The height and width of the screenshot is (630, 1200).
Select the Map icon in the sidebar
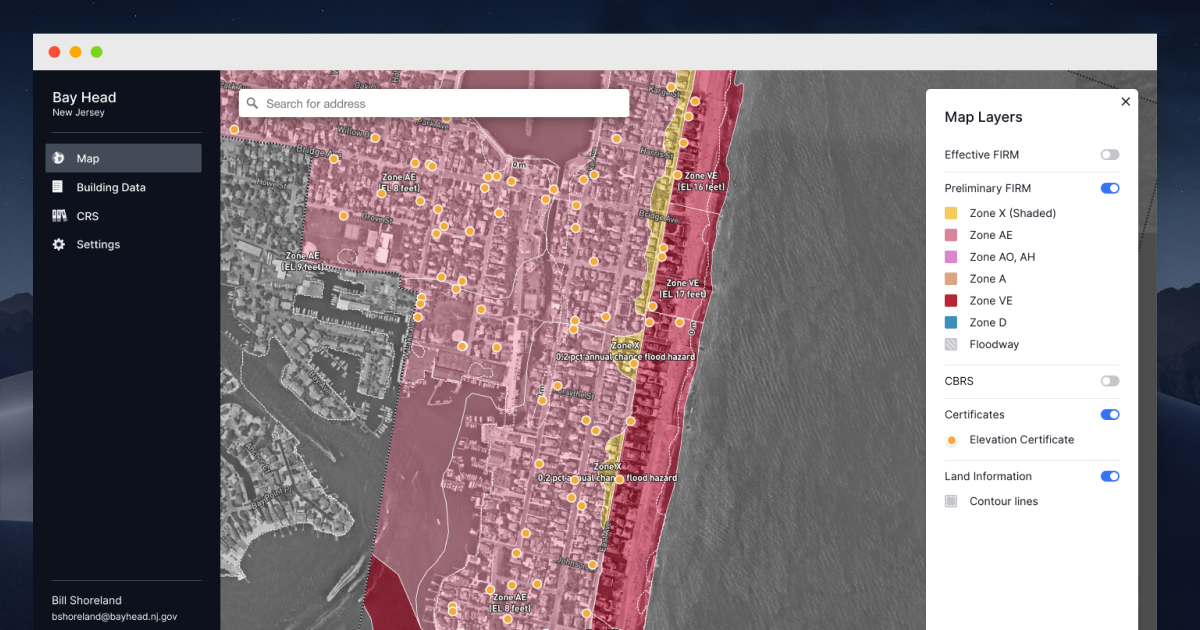60,158
